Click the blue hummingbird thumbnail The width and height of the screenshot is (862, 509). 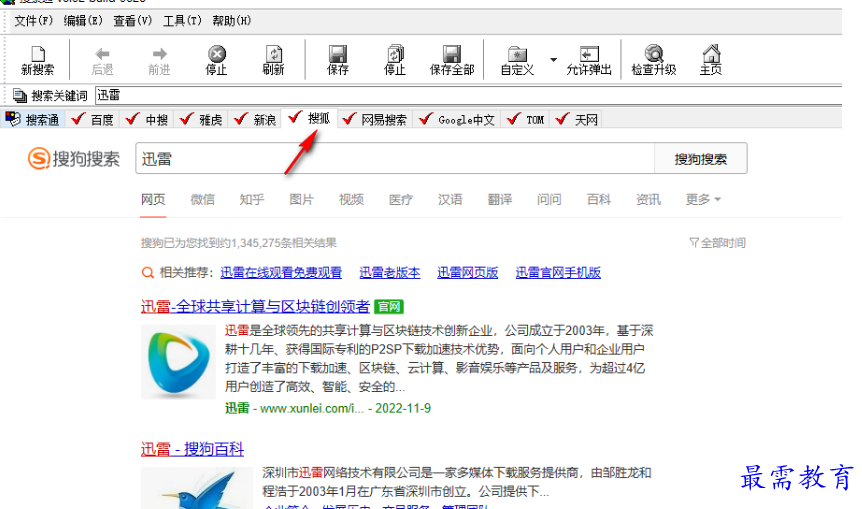197,488
